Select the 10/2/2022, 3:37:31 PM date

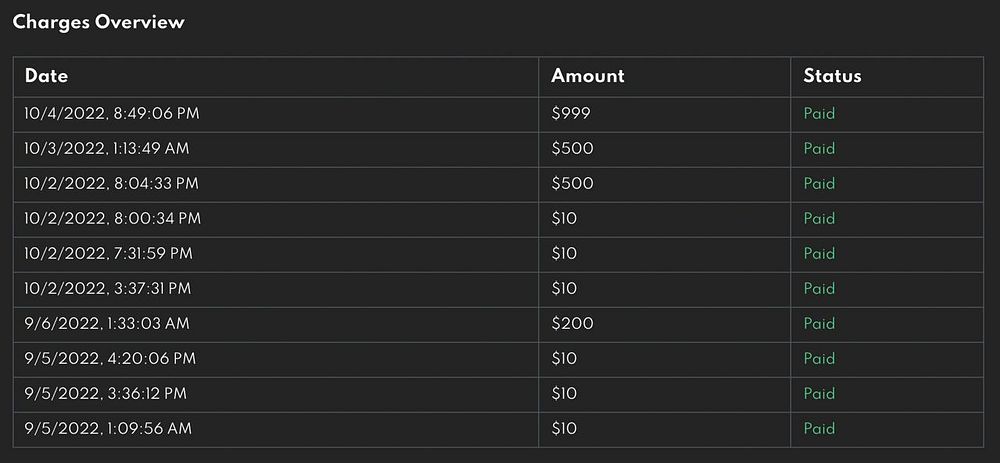click(108, 289)
